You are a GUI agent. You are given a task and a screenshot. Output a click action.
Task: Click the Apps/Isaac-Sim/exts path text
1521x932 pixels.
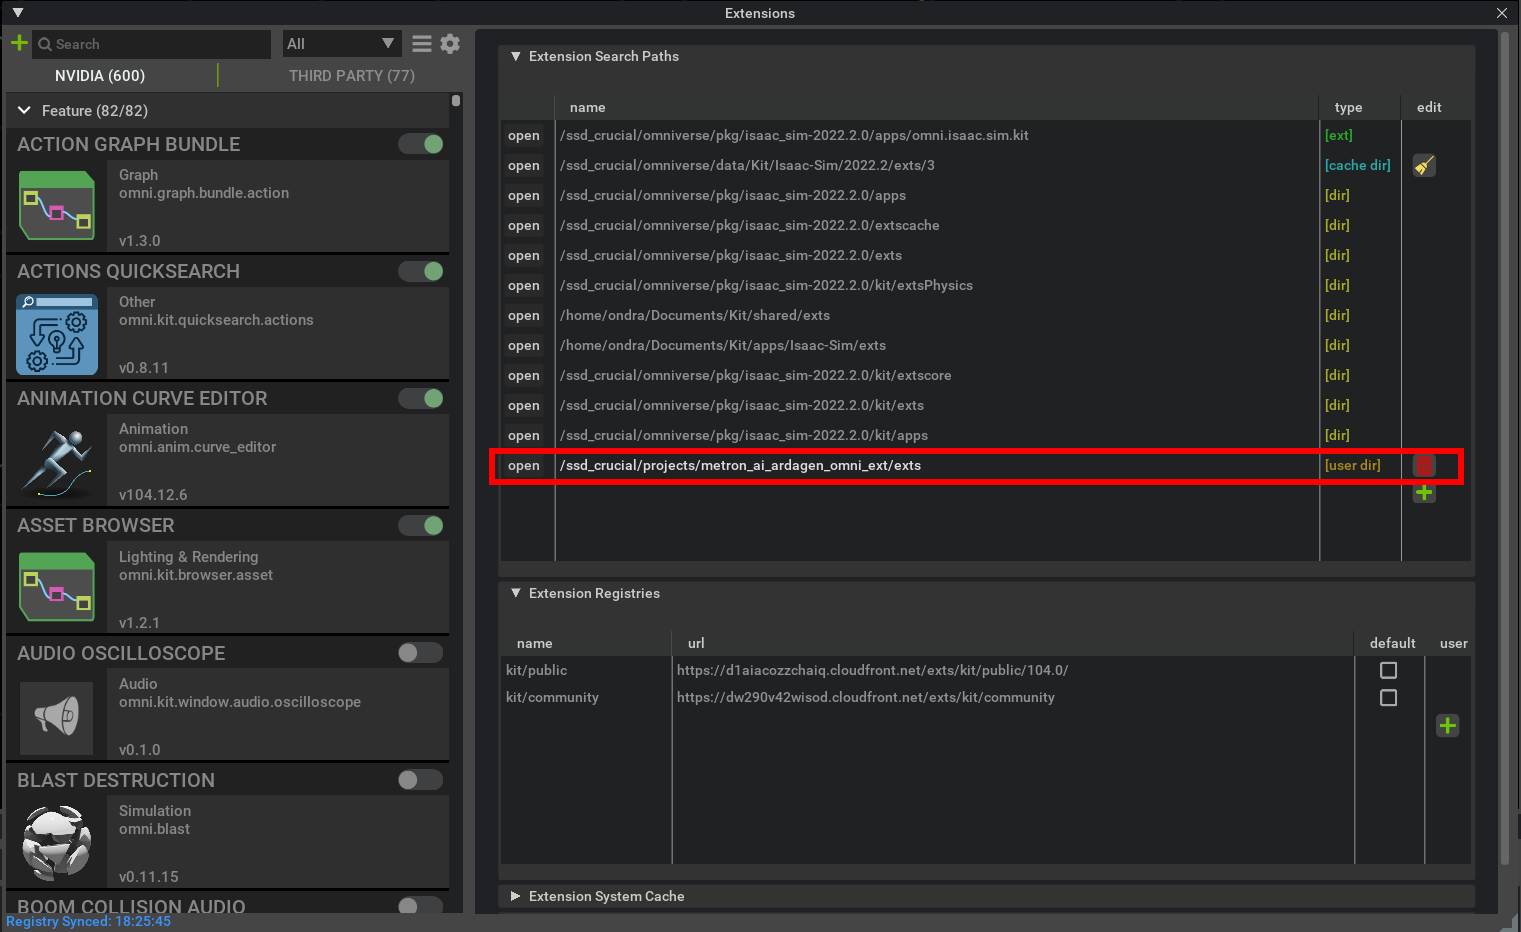click(x=723, y=345)
